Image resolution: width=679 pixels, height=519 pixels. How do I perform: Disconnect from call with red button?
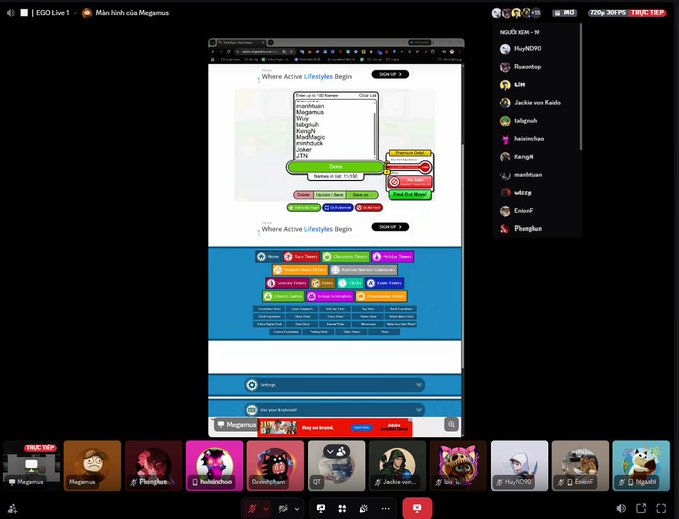coord(417,508)
